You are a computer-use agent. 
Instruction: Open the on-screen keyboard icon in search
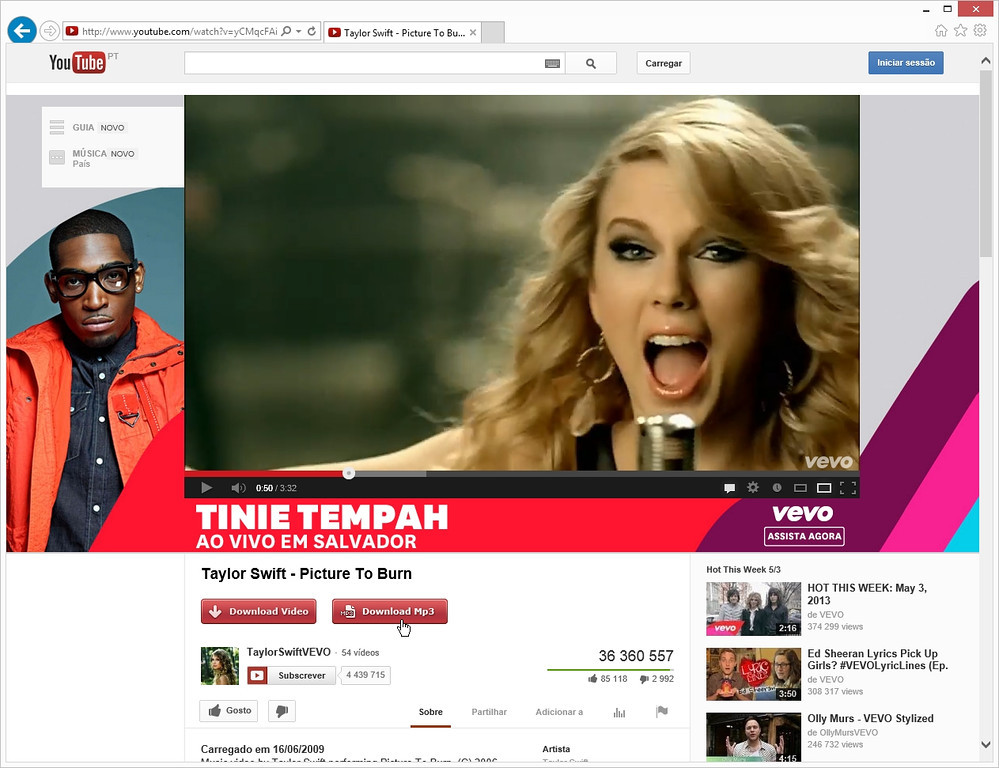point(552,62)
